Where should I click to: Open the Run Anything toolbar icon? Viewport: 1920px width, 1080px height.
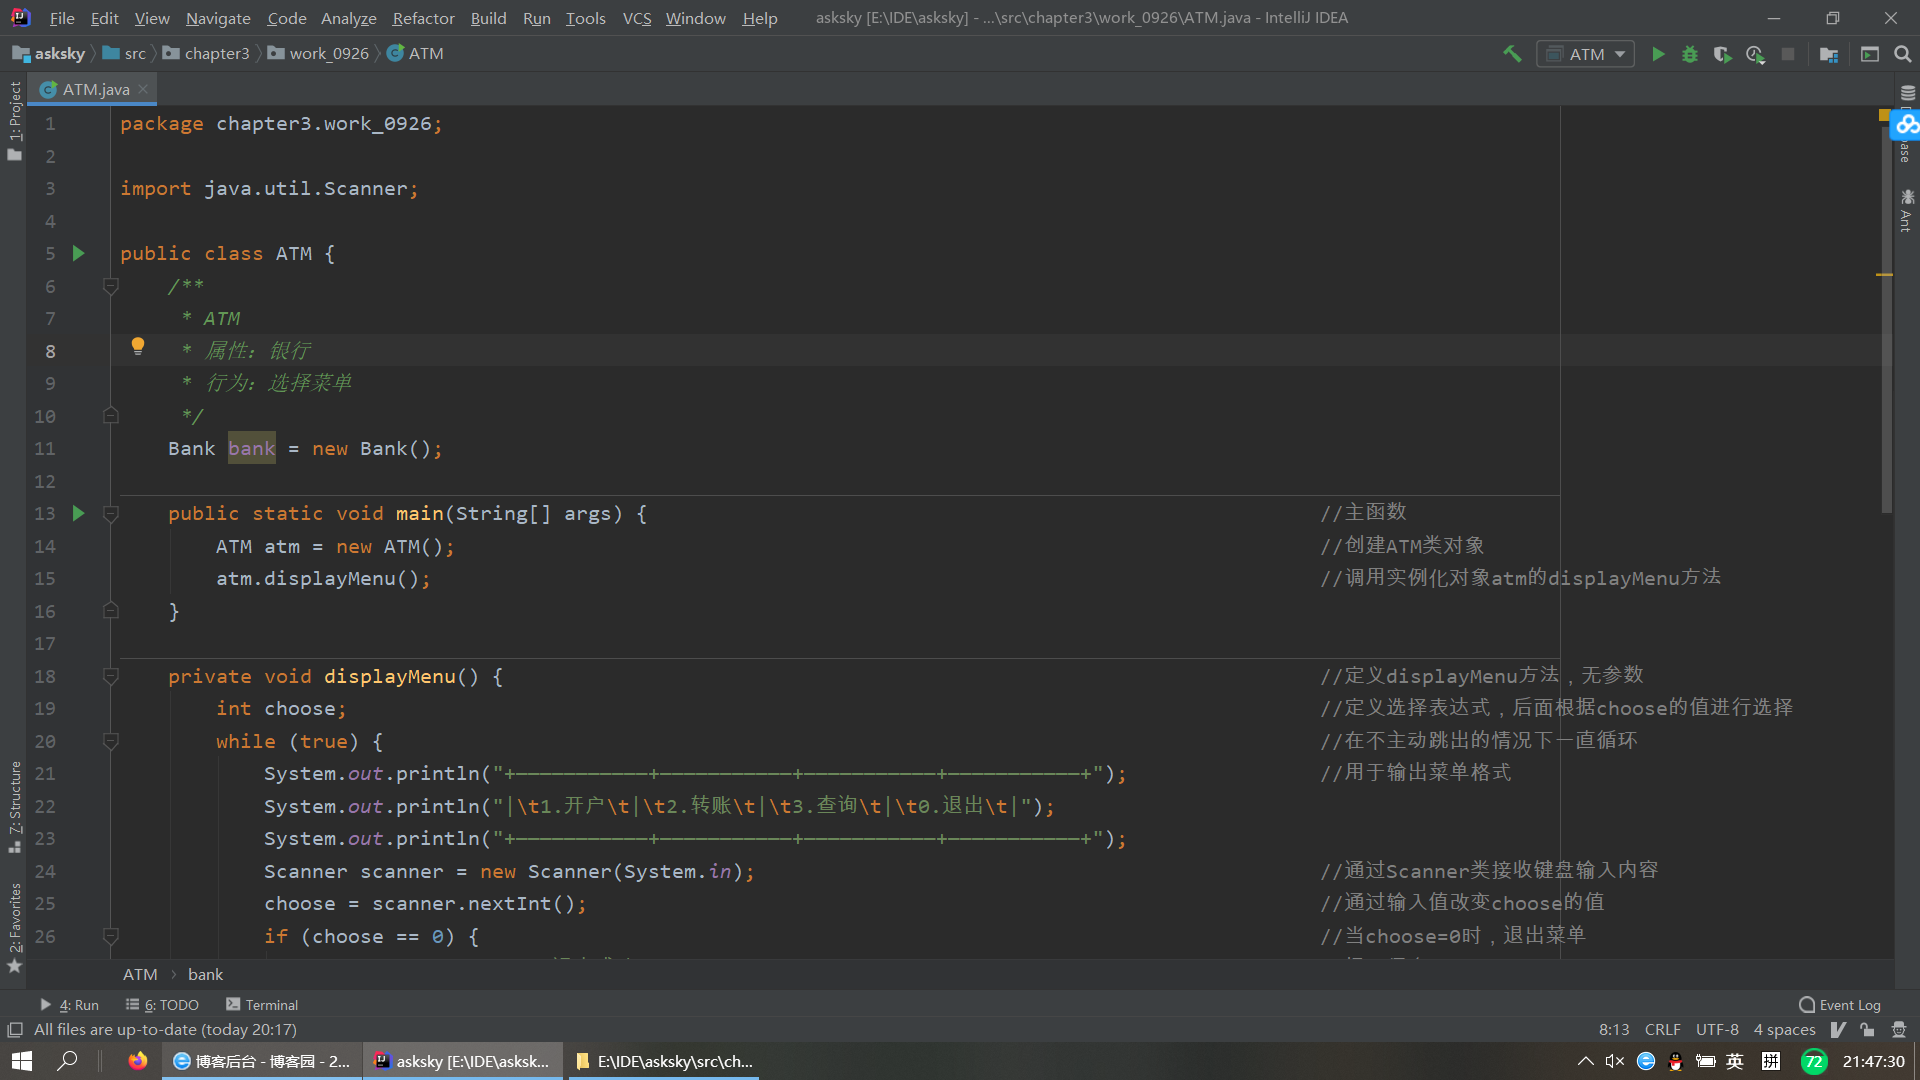(1870, 54)
